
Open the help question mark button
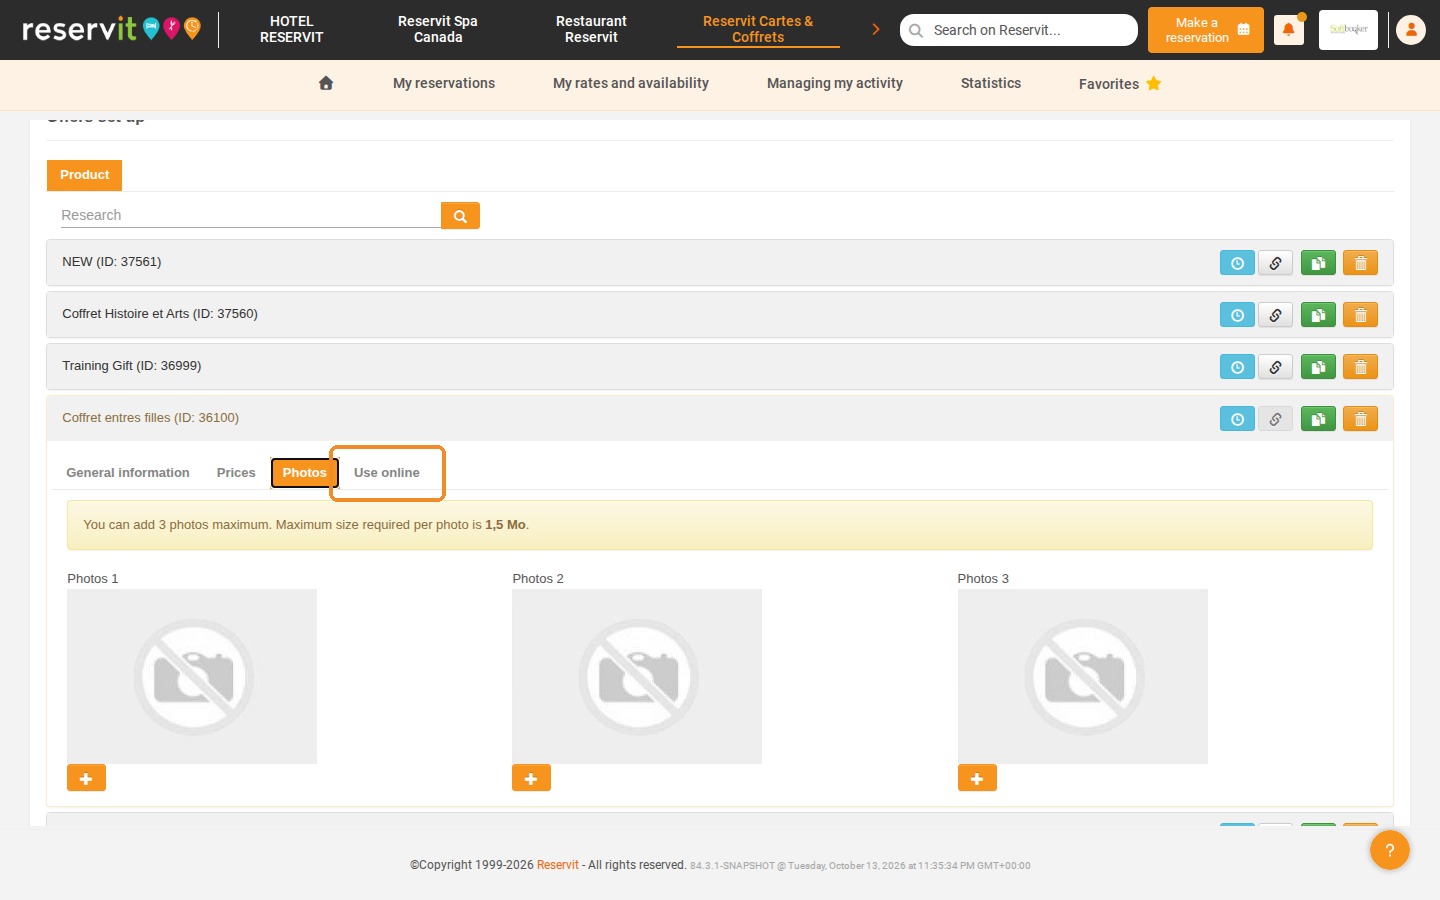click(1390, 850)
